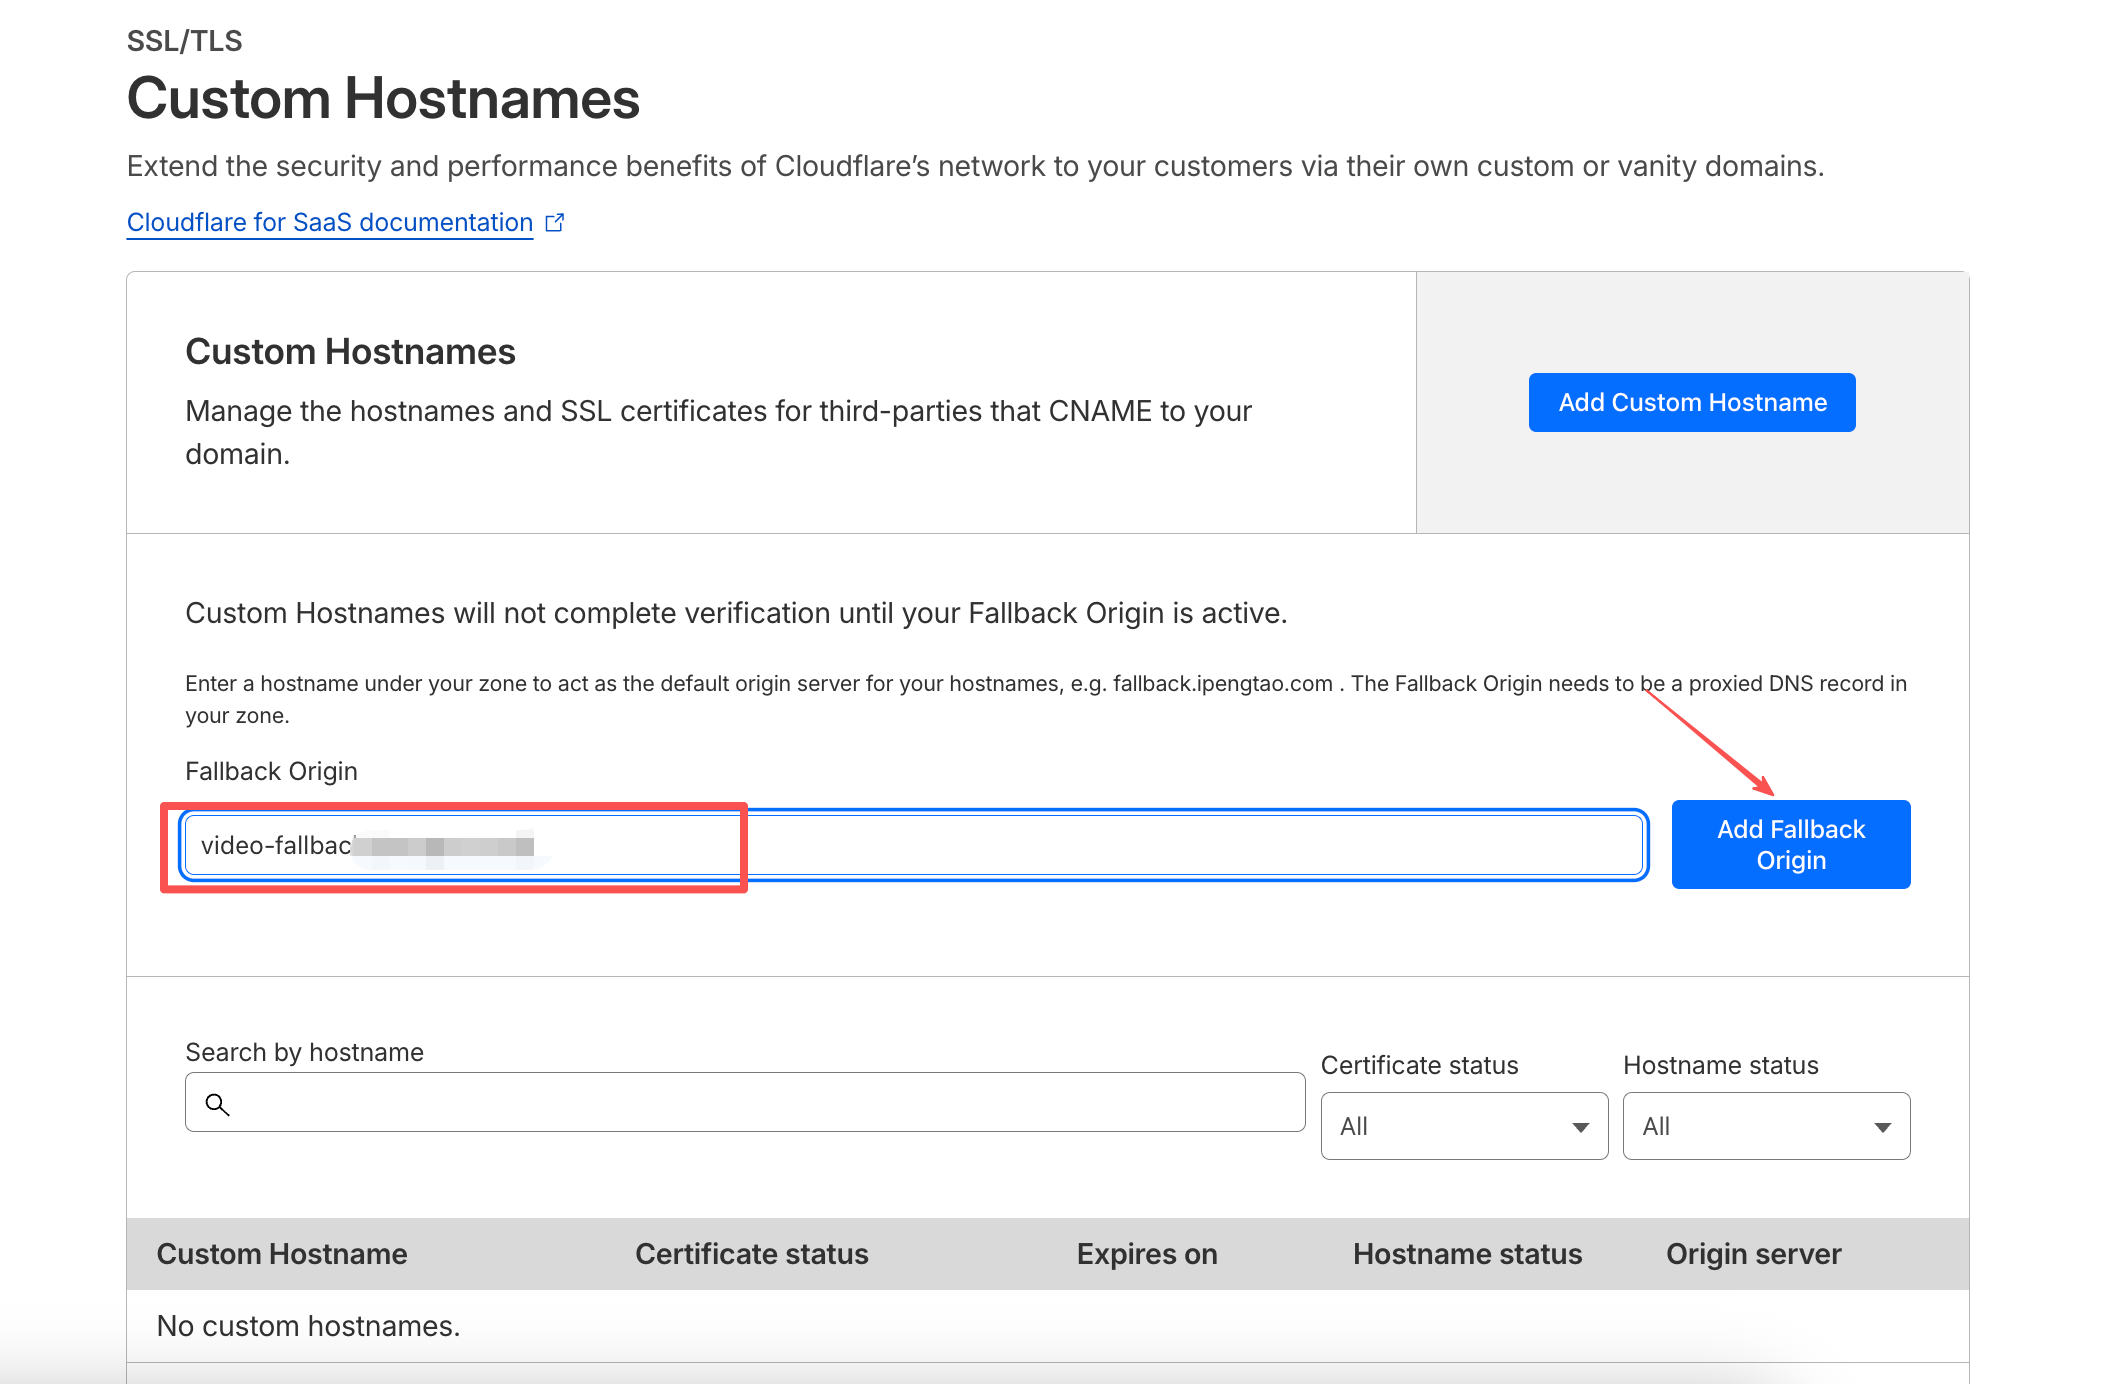Click the large Custom Hostnames page title
2112x1384 pixels.
(x=383, y=98)
